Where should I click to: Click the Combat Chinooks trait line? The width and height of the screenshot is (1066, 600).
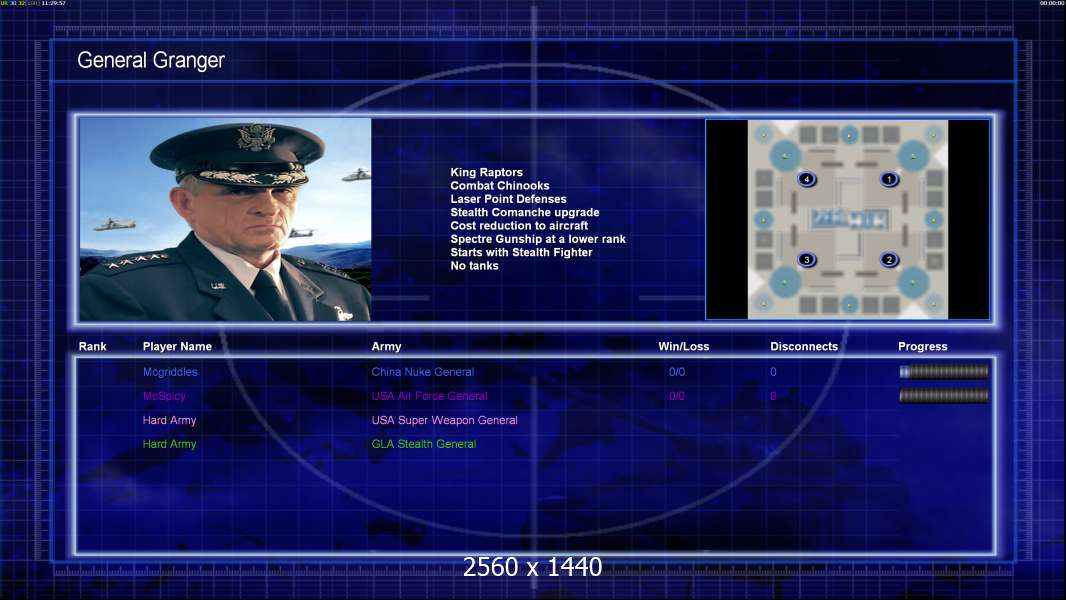pos(500,186)
